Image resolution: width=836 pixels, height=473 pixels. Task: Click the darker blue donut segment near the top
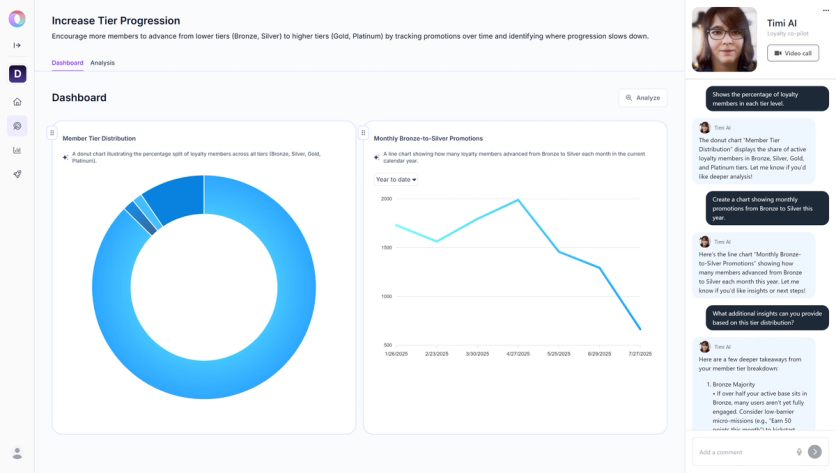176,198
